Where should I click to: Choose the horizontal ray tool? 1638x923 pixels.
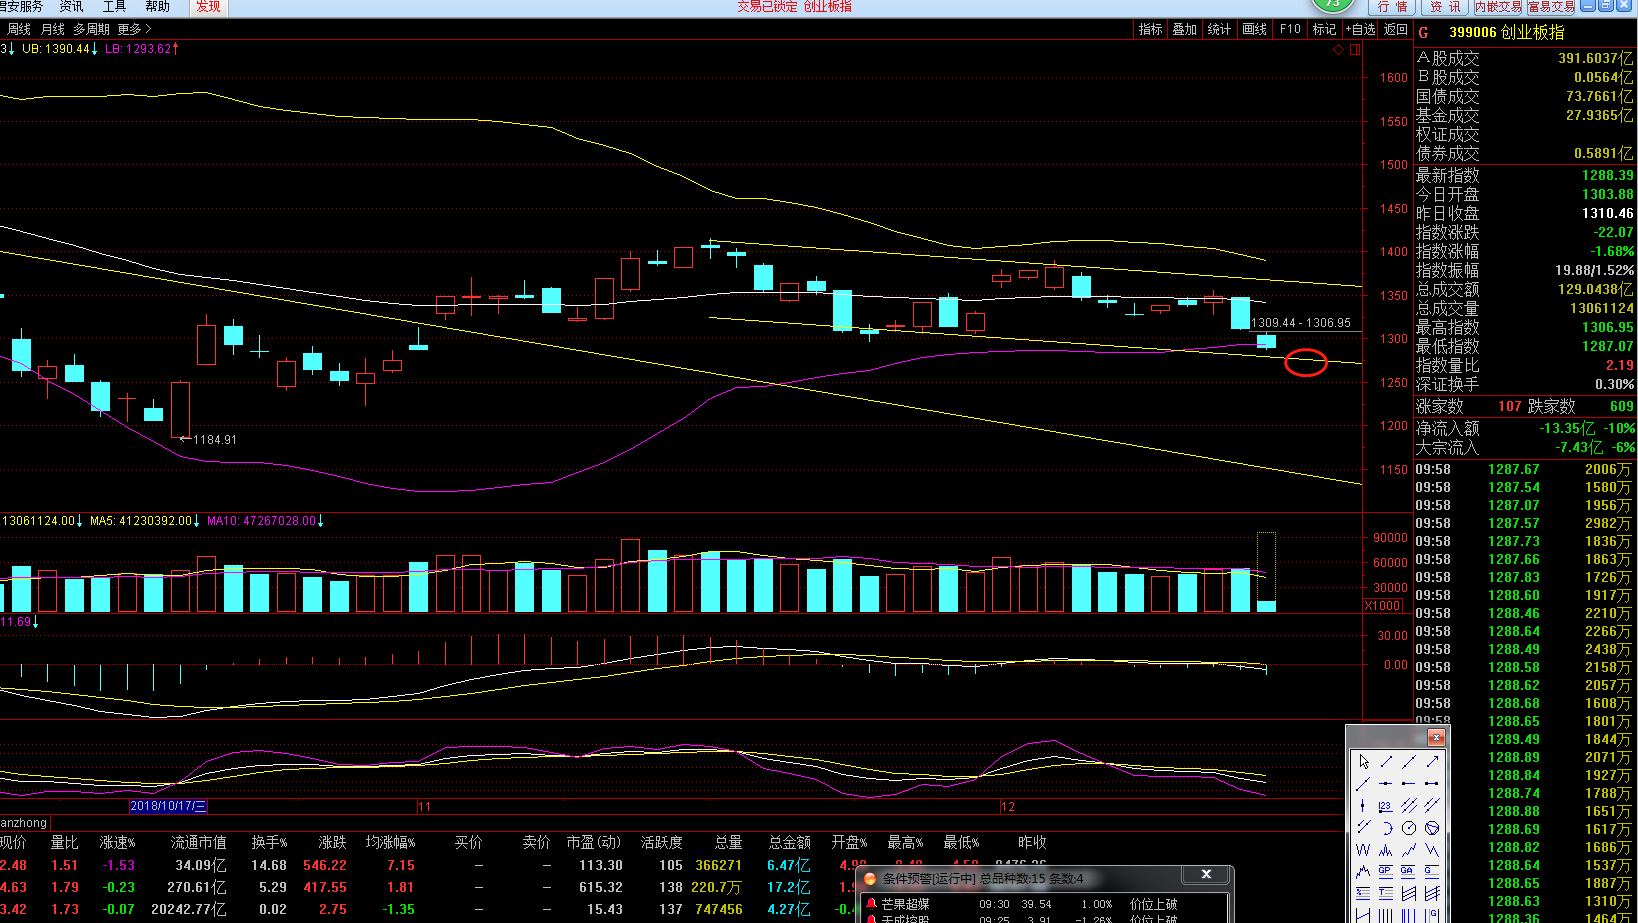click(1409, 783)
